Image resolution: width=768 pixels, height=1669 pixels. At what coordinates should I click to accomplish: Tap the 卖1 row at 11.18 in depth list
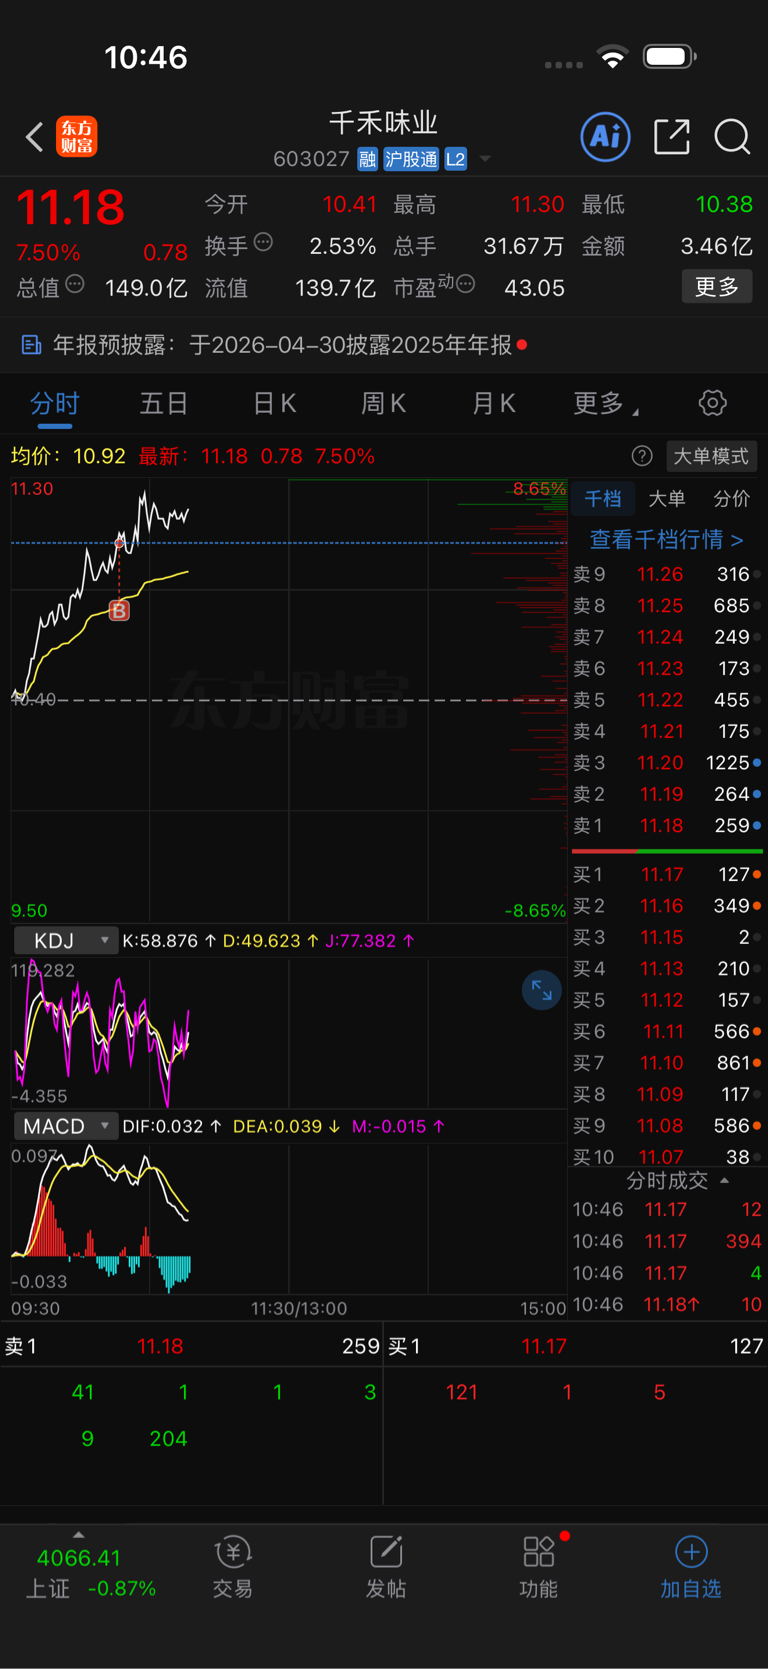[x=667, y=826]
